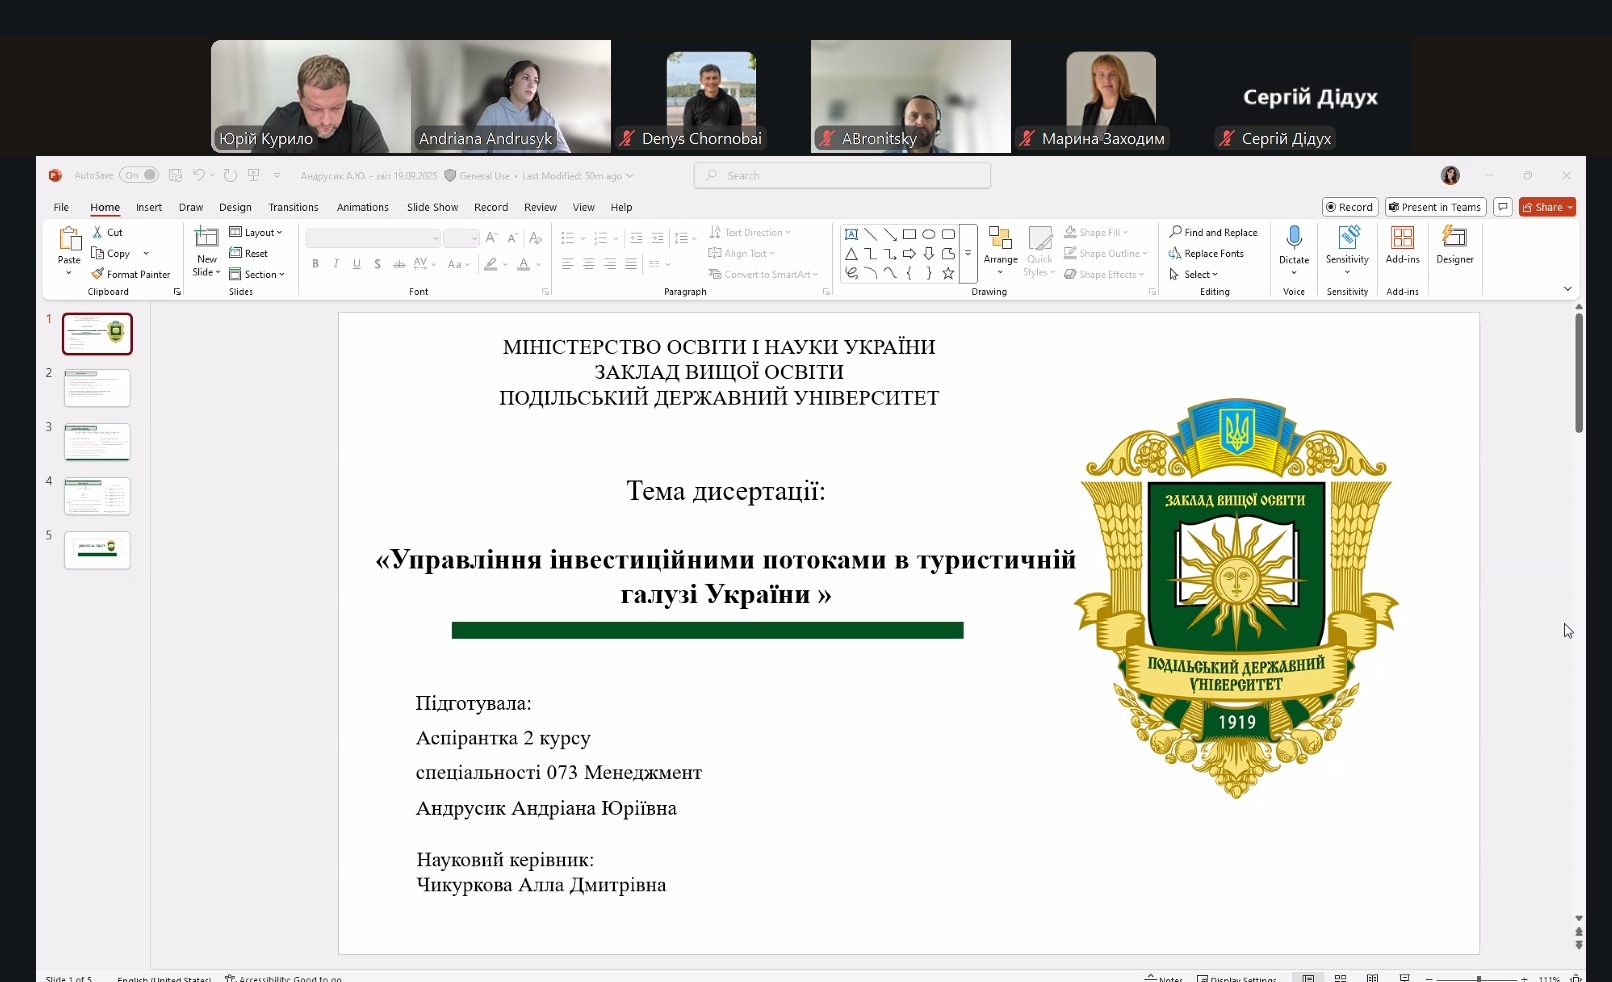
Task: Expand the Section dropdown
Action: pyautogui.click(x=257, y=274)
